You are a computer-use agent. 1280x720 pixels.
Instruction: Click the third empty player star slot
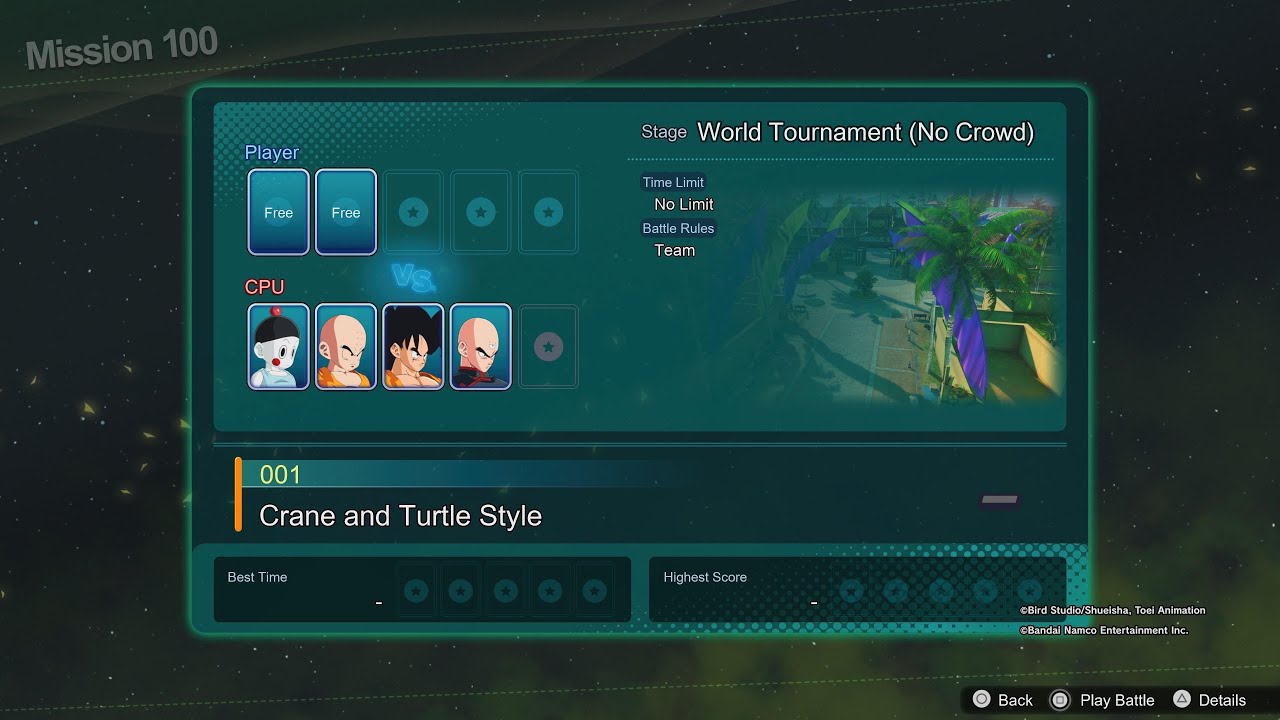(x=413, y=212)
